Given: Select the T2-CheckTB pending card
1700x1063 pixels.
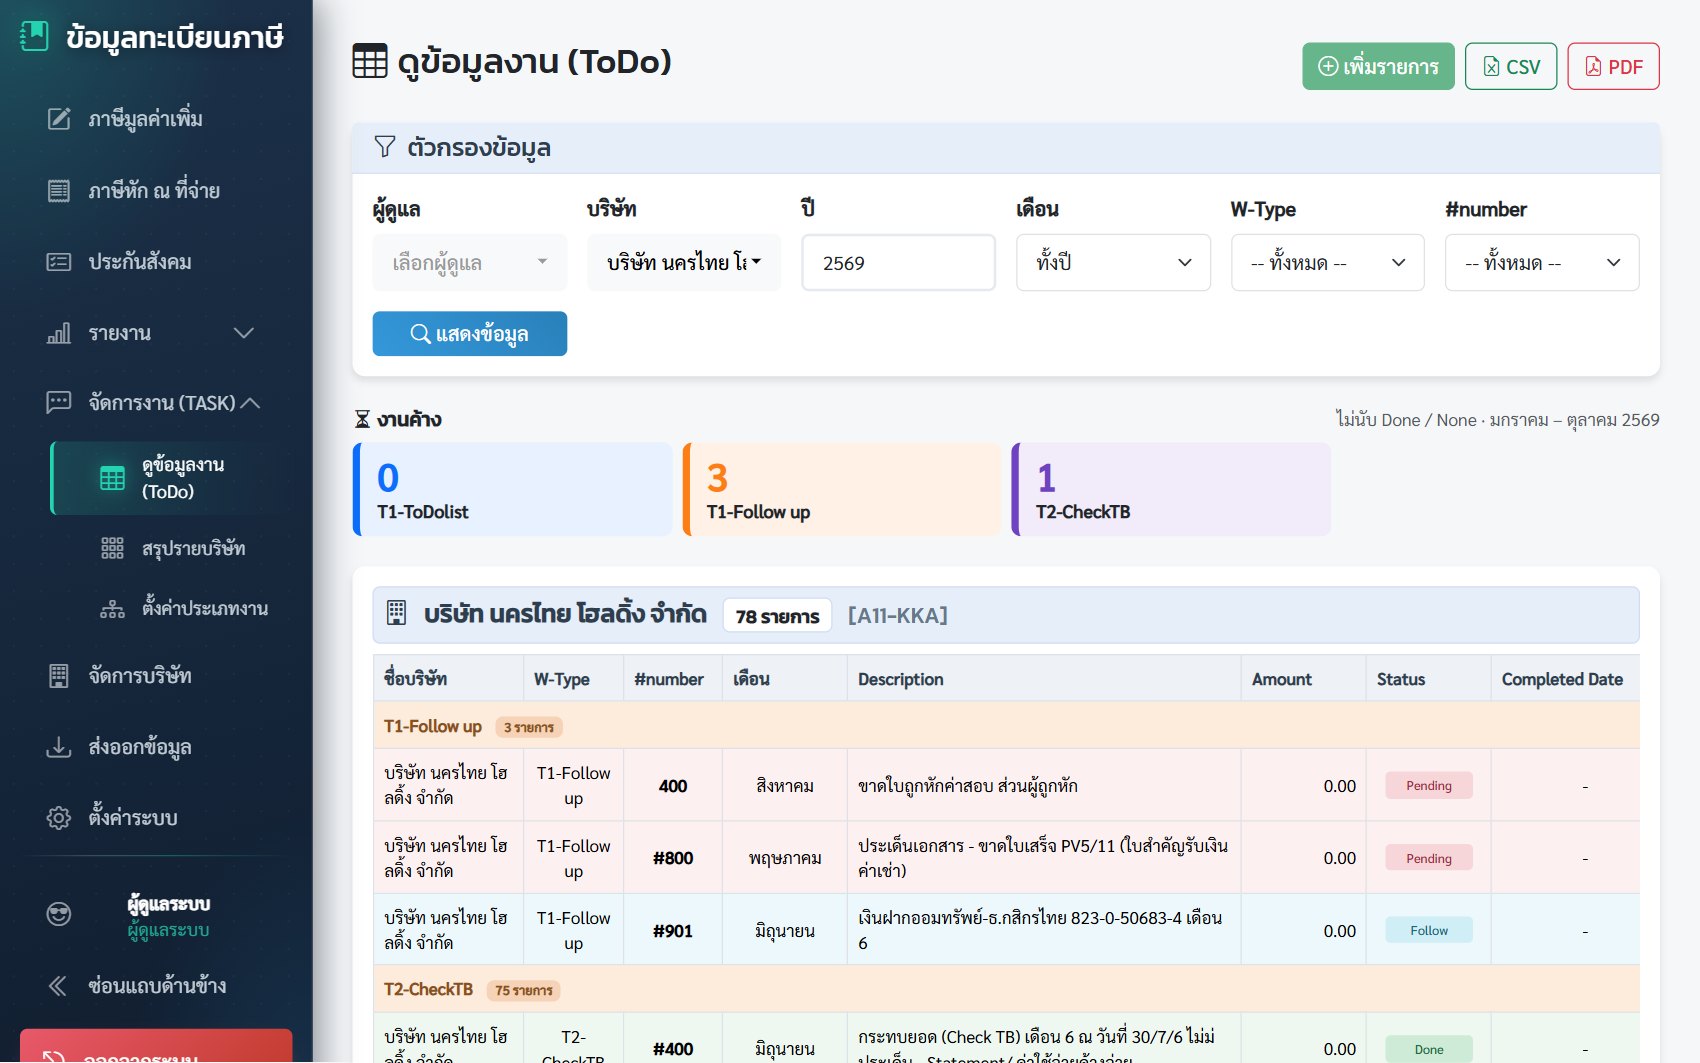Looking at the screenshot, I should pos(1171,490).
